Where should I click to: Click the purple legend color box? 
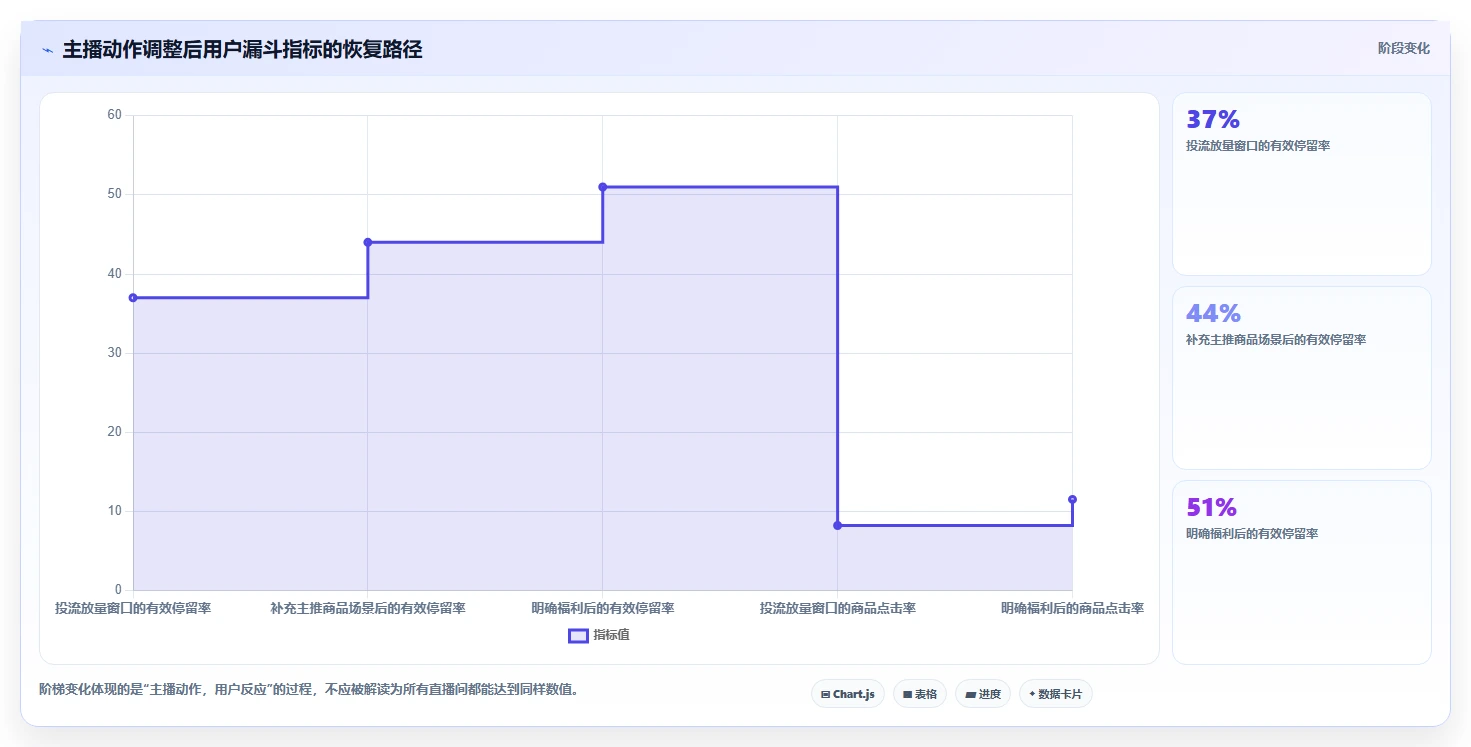[x=578, y=635]
